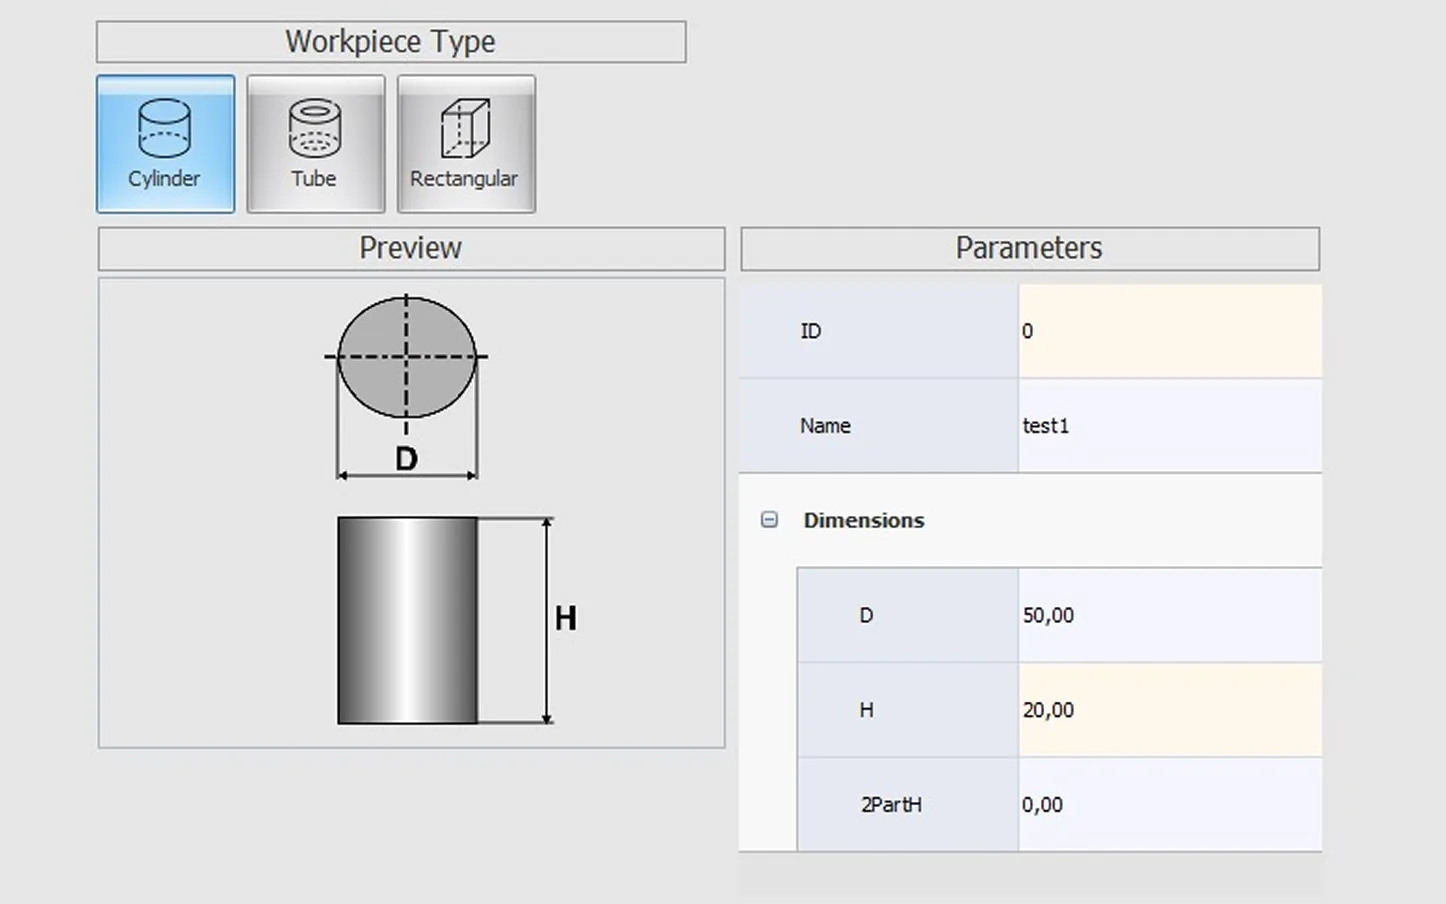Click the Workpiece Type header bar
The width and height of the screenshot is (1446, 904).
(x=391, y=42)
